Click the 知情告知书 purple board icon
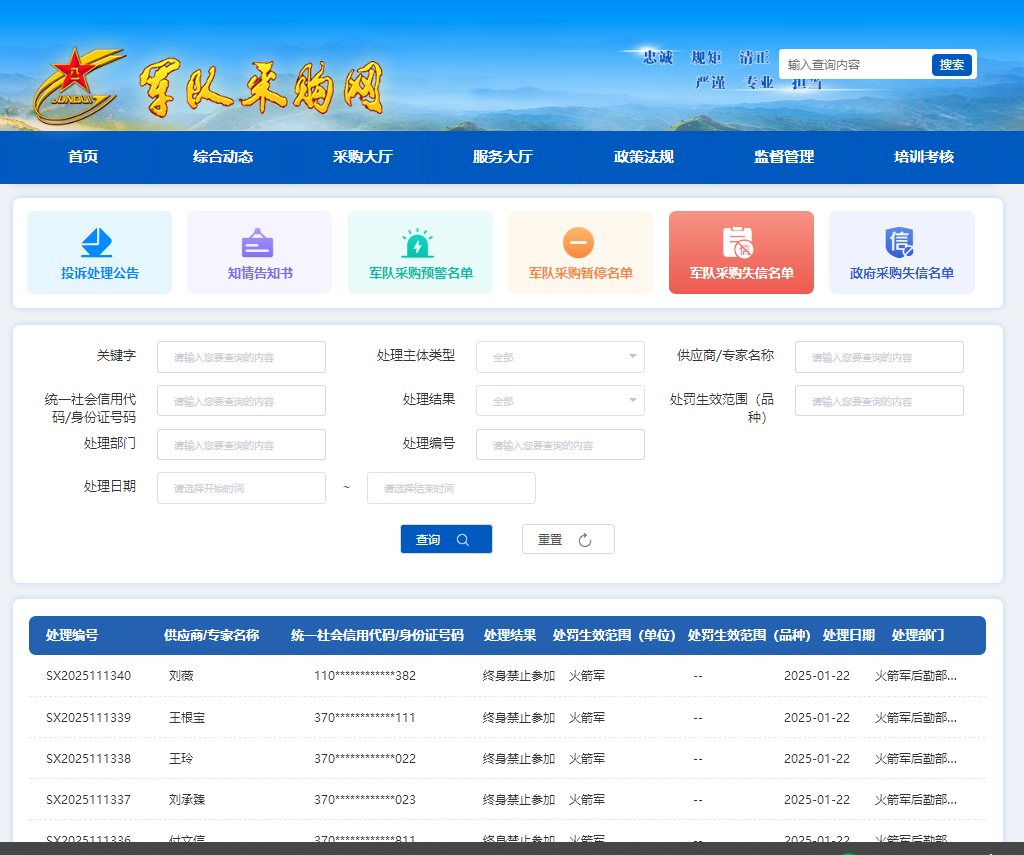Viewport: 1024px width, 855px height. pyautogui.click(x=257, y=243)
